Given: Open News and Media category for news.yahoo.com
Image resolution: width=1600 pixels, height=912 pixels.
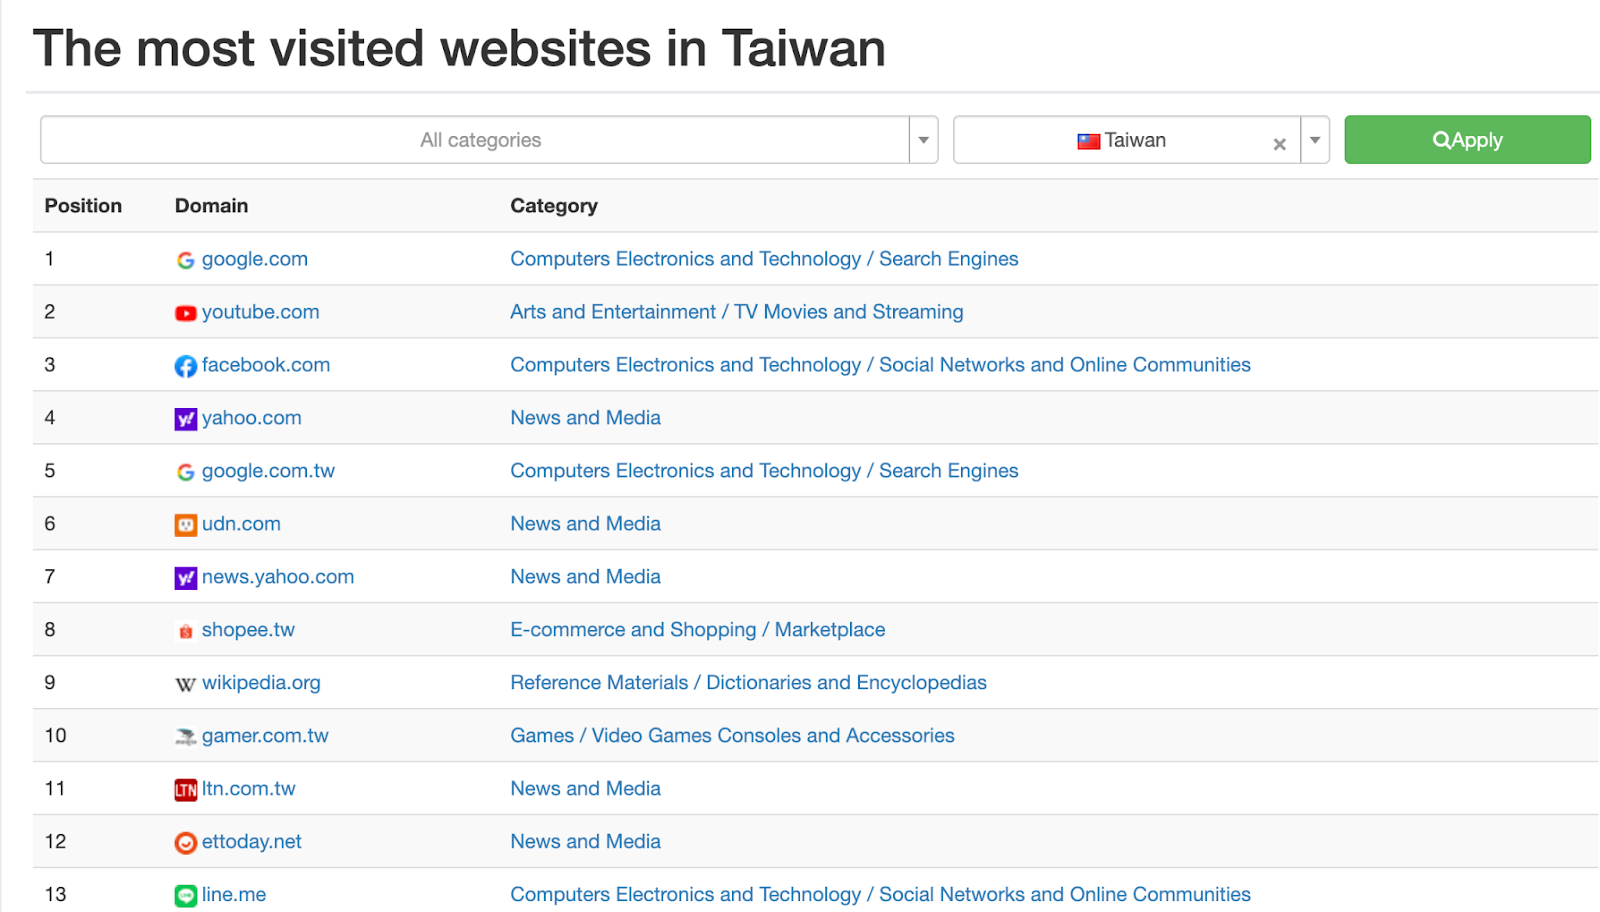Looking at the screenshot, I should coord(585,577).
